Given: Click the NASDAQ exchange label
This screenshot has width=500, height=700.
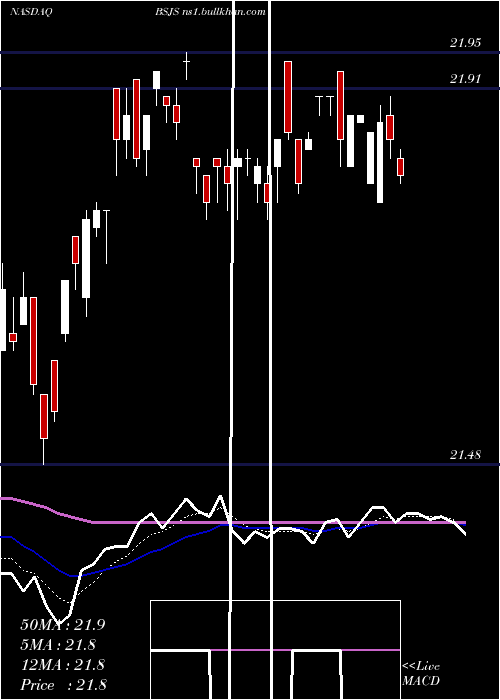Looking at the screenshot, I should (31, 12).
